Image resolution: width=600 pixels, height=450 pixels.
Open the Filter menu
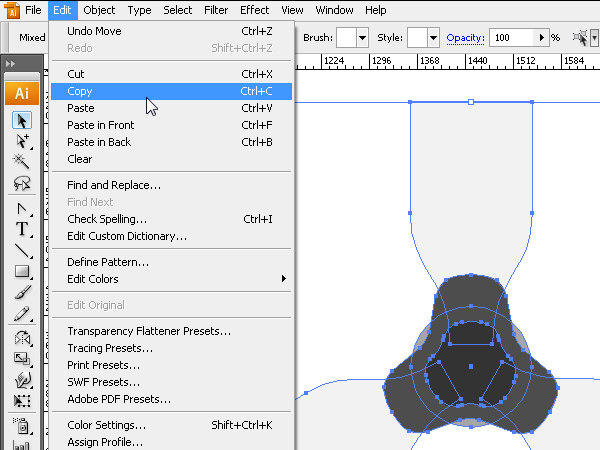216,10
